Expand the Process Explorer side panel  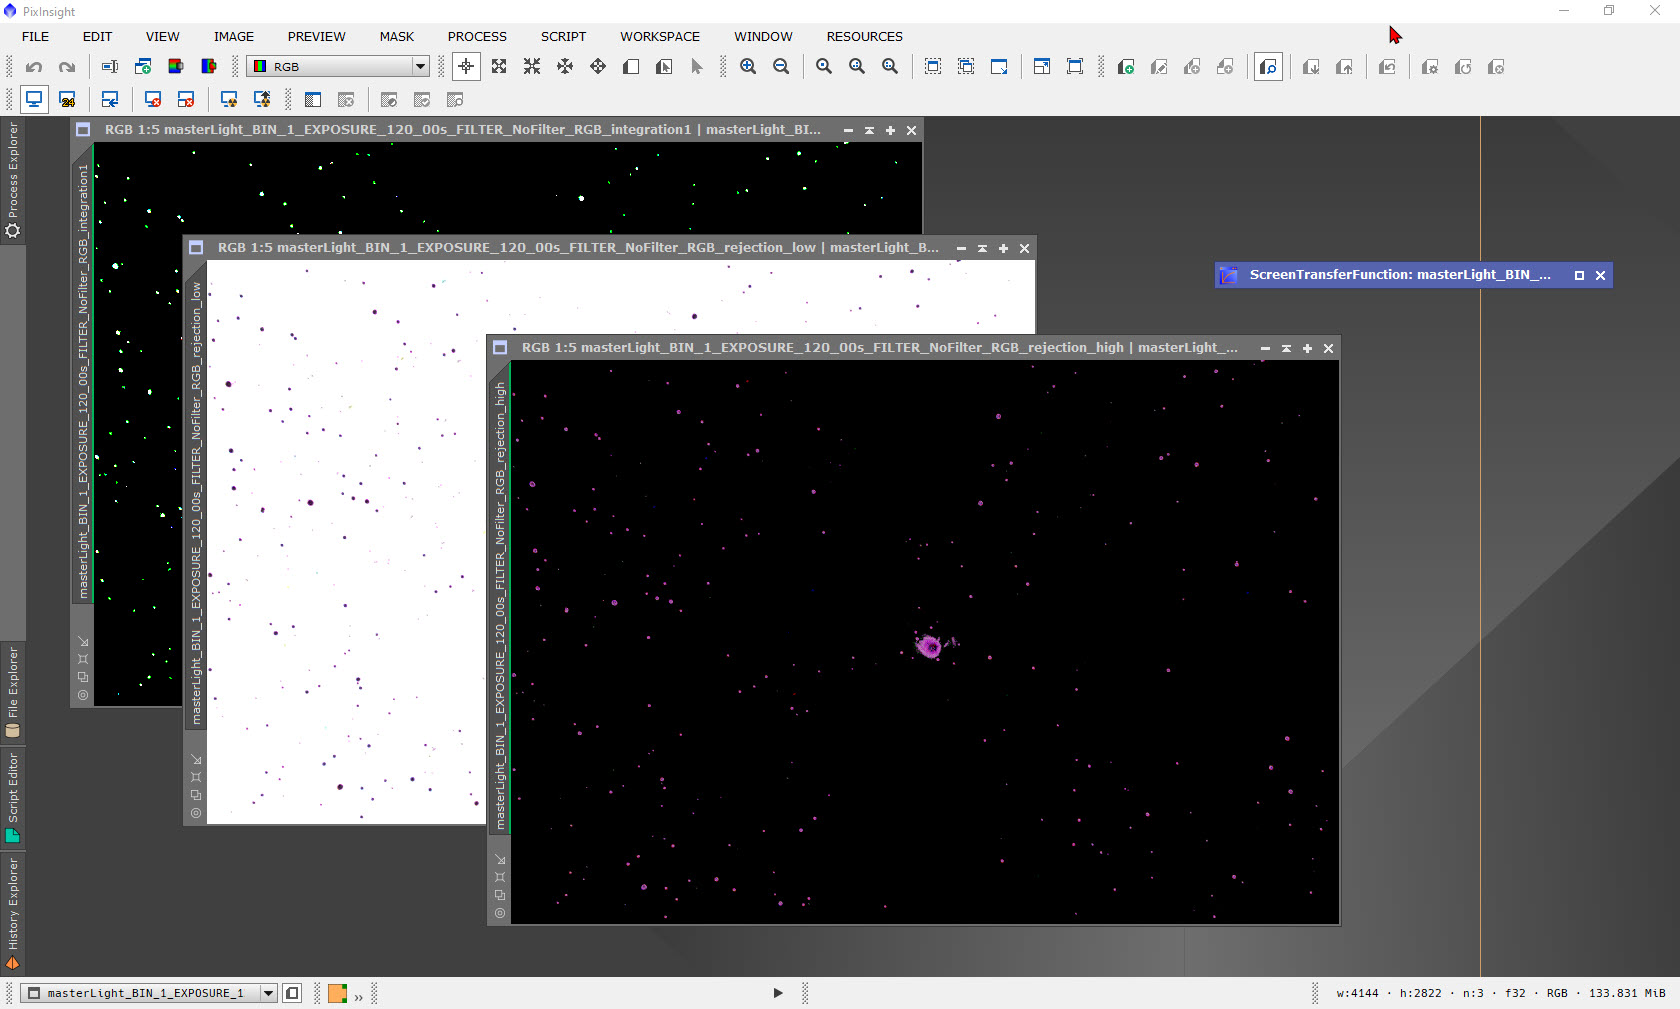click(12, 180)
